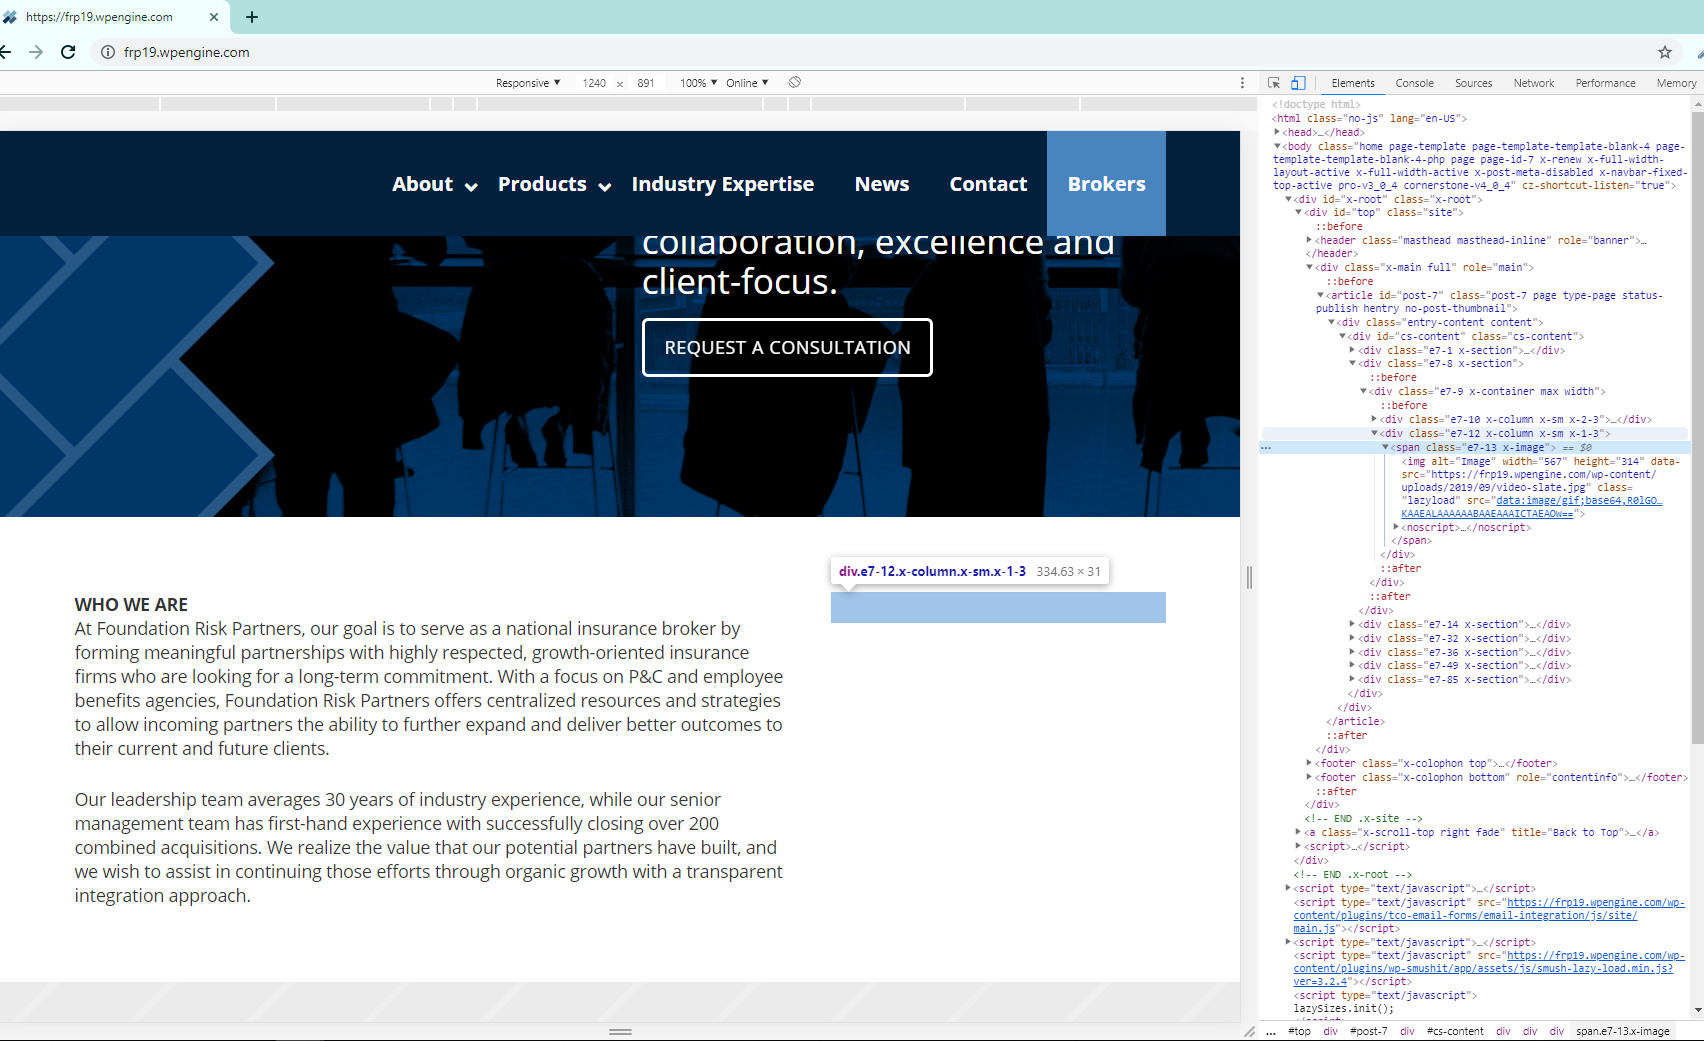Collapse the article post-7 node
The width and height of the screenshot is (1704, 1041).
1320,295
